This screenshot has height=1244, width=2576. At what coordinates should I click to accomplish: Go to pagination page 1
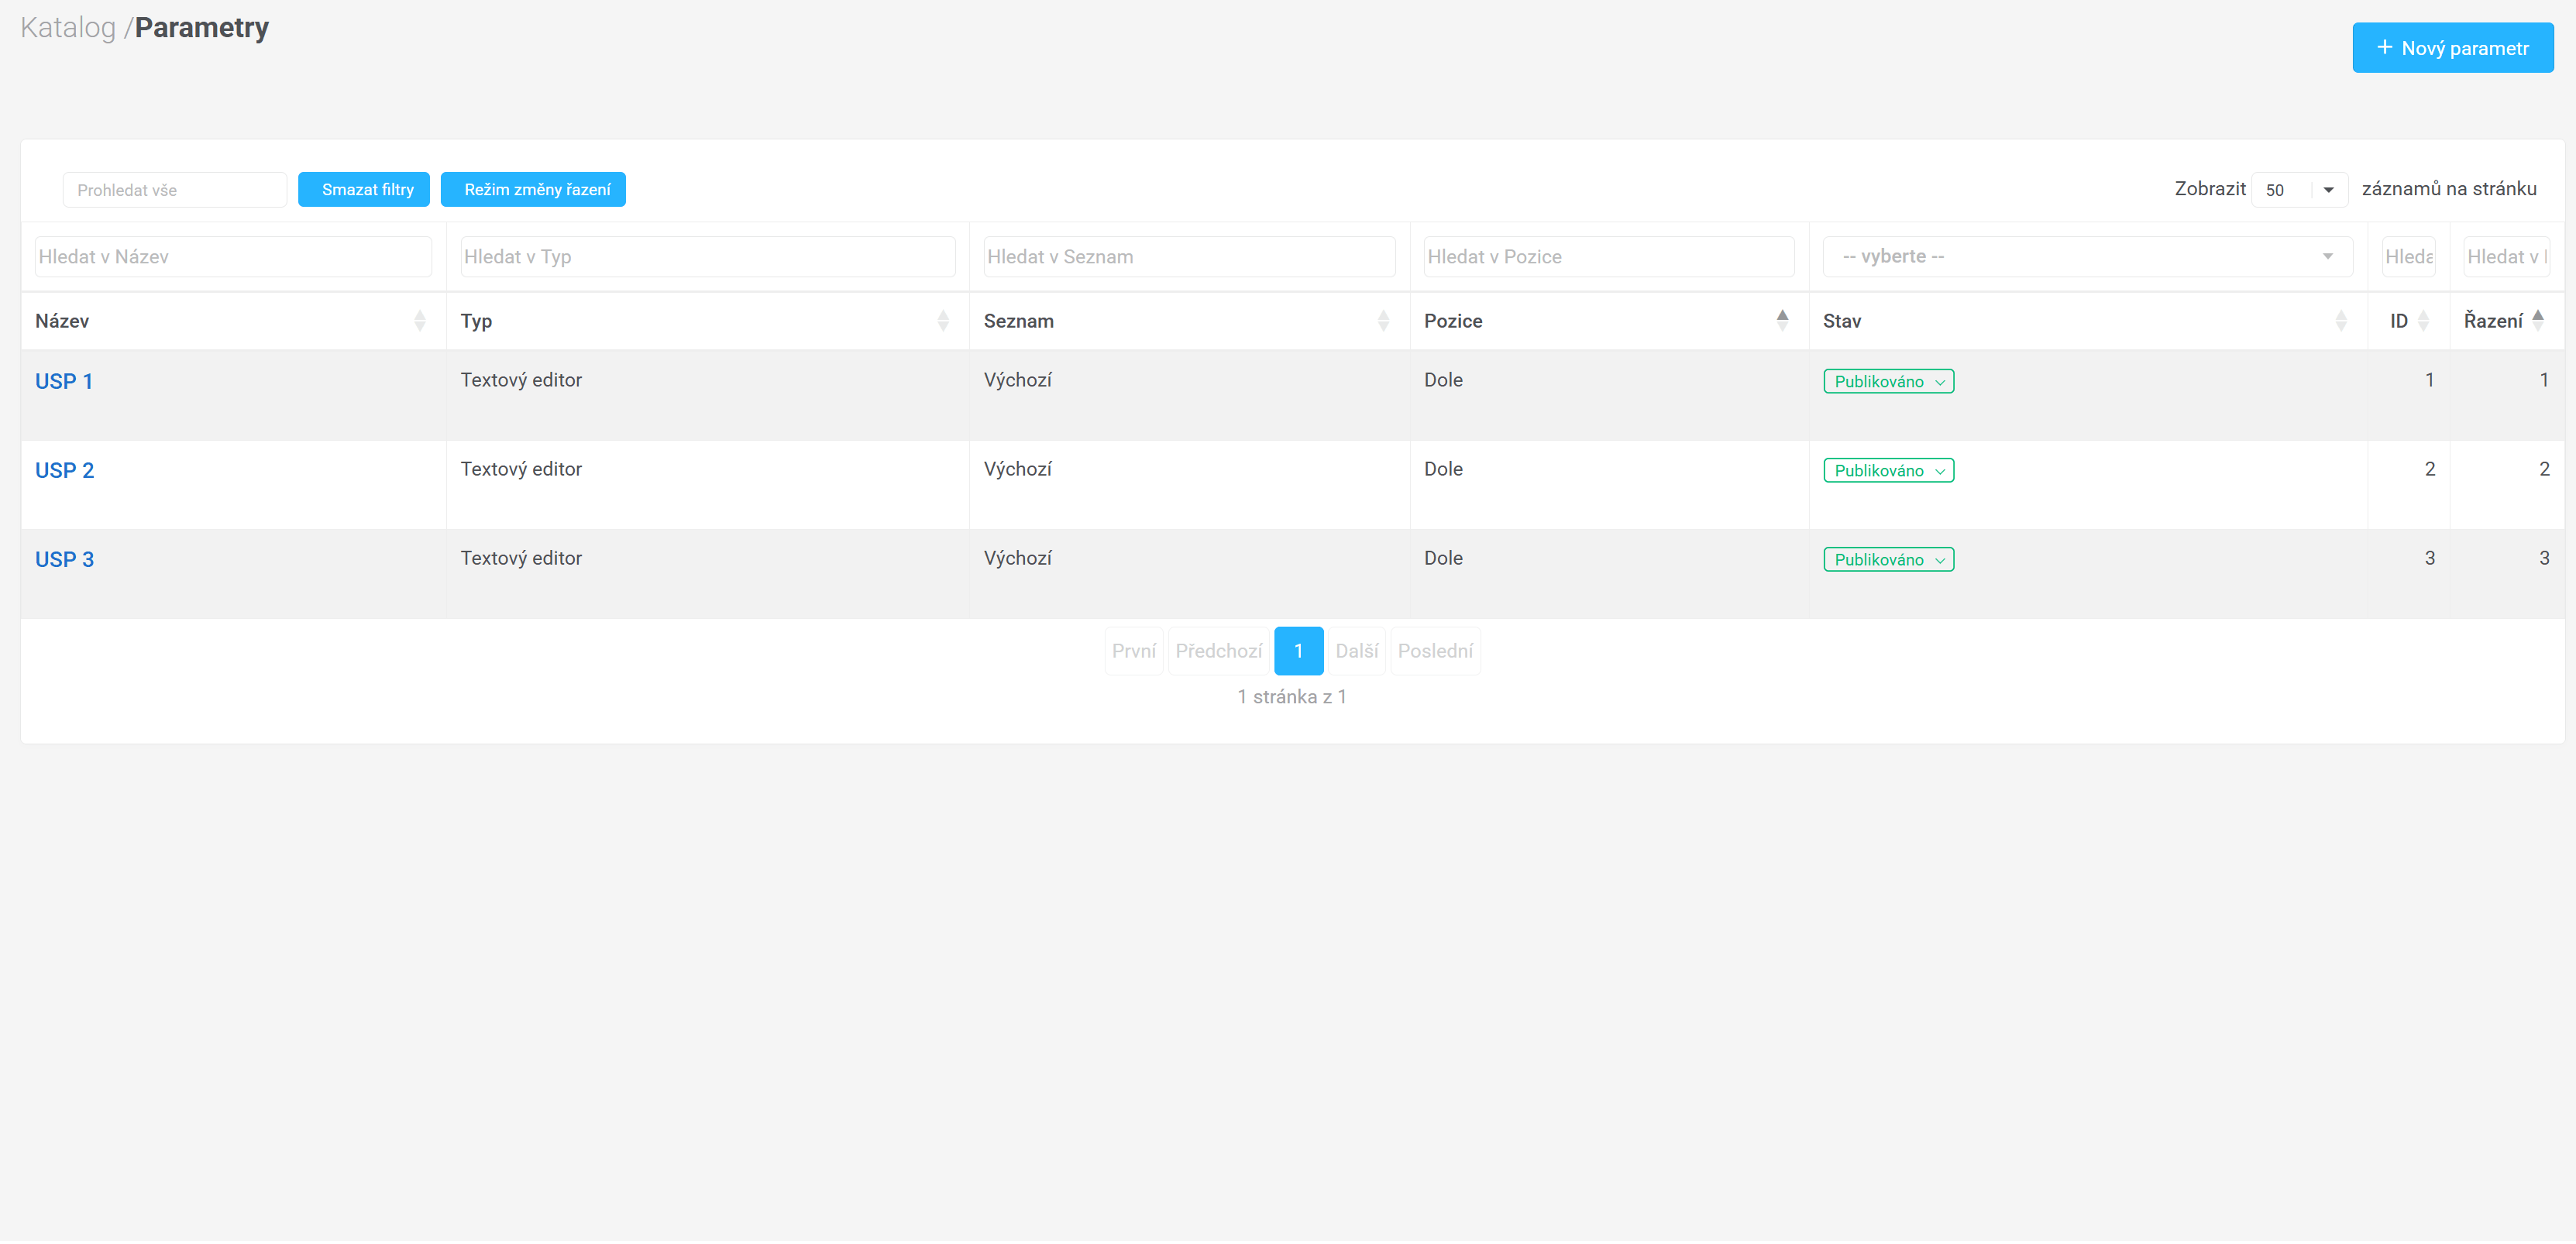click(1298, 652)
